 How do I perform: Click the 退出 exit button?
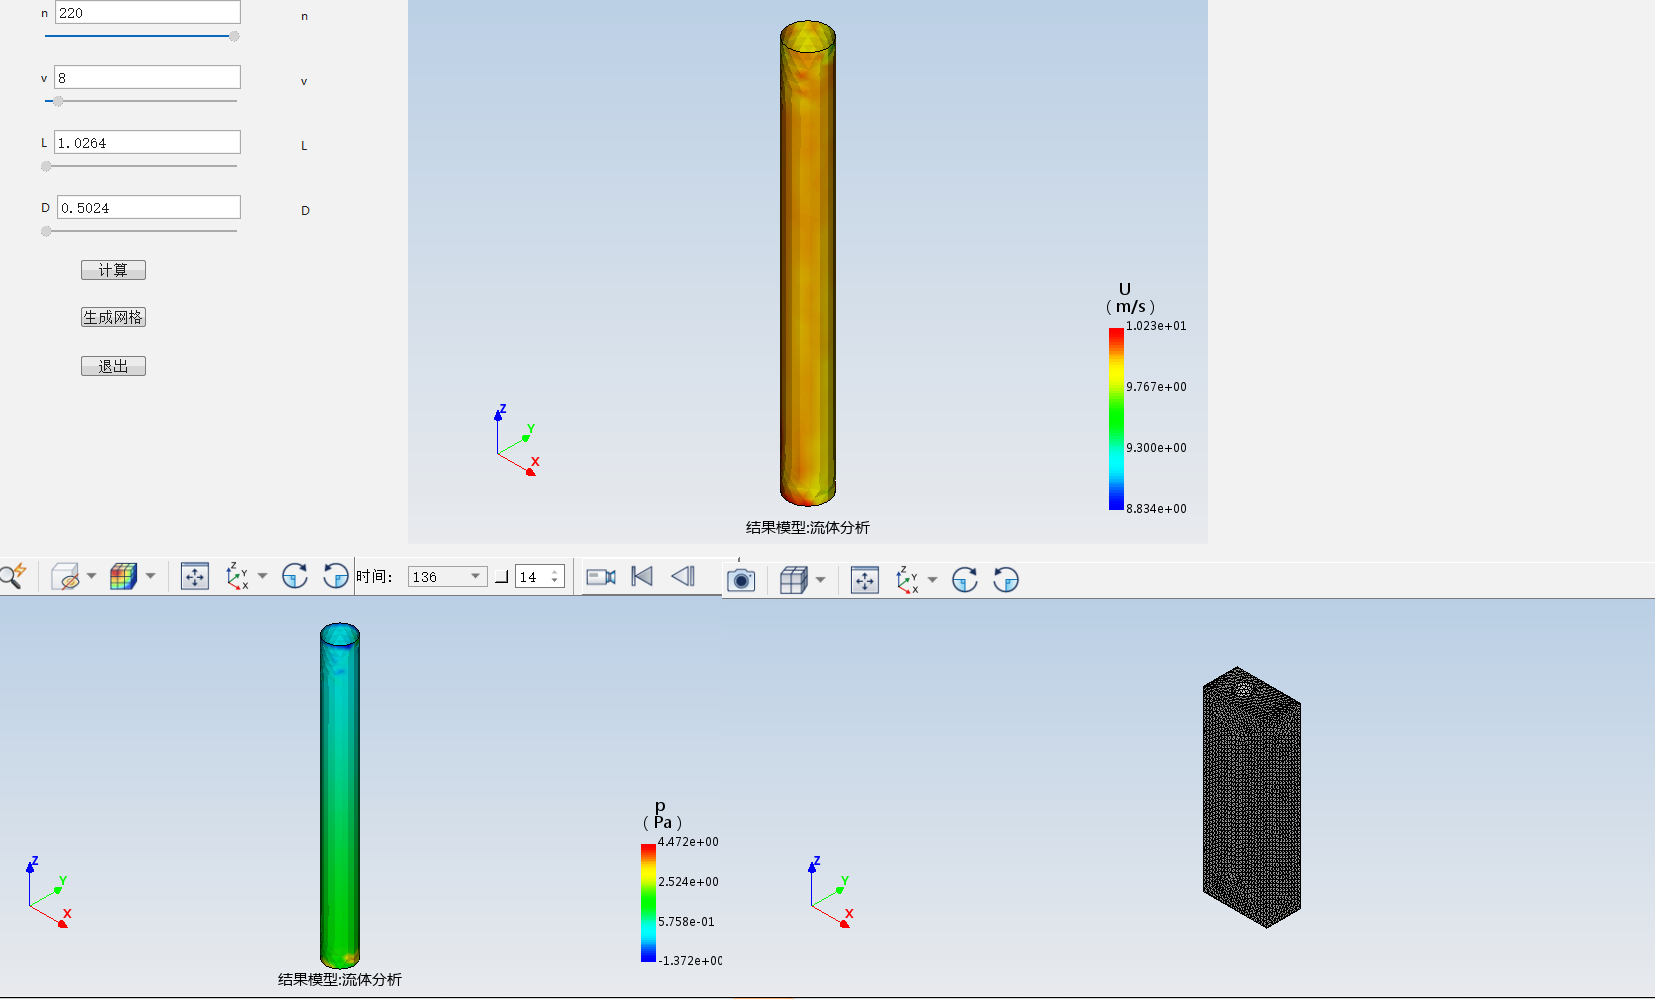pyautogui.click(x=113, y=366)
